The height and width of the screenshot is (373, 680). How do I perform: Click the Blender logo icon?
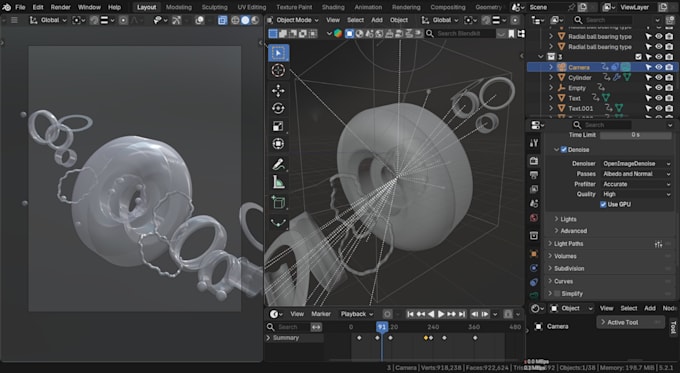pos(7,7)
